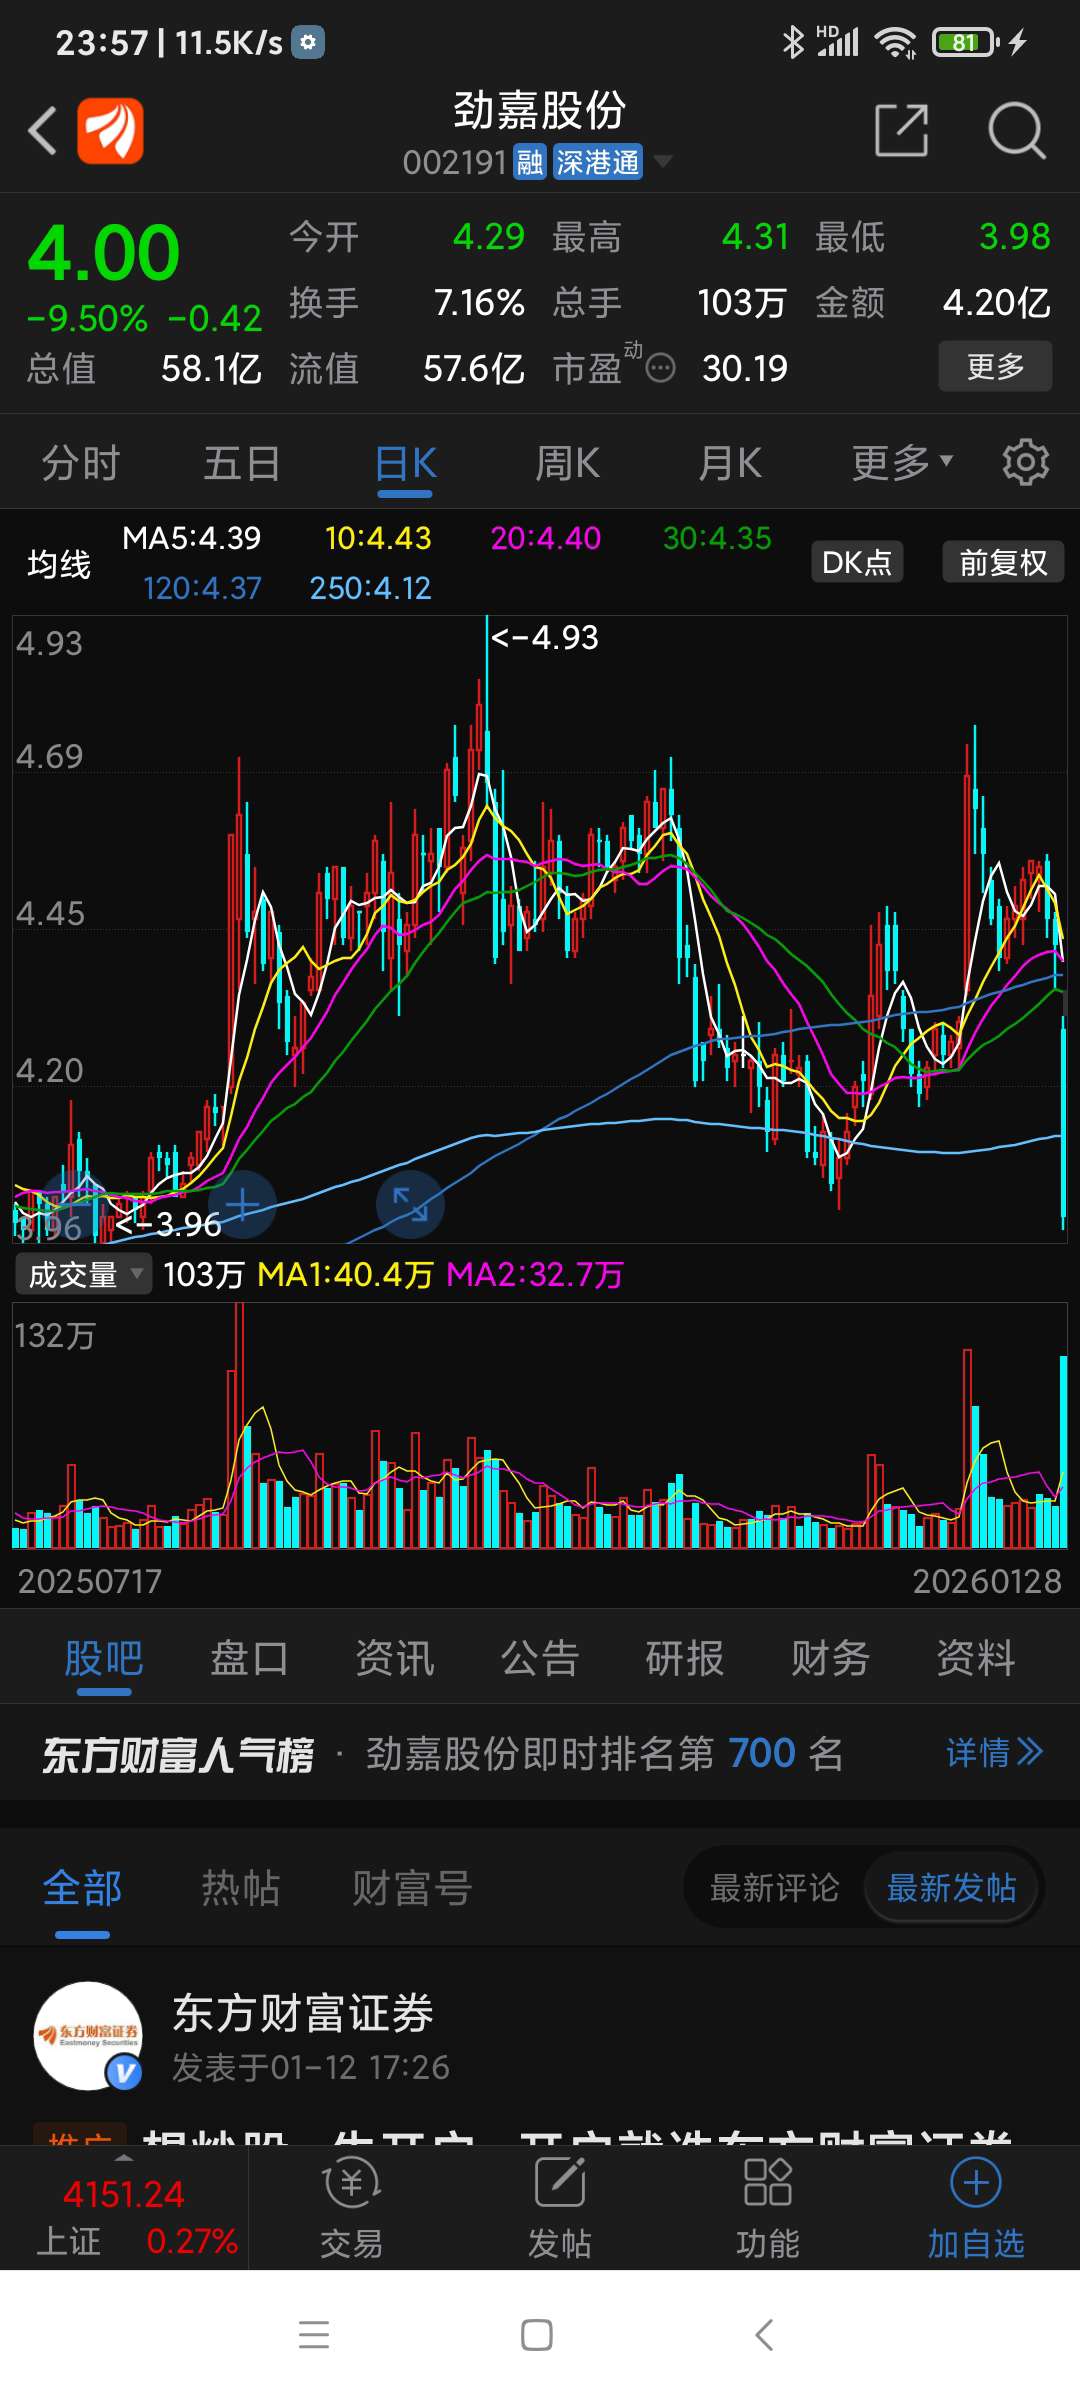Open the 财务 tab
1080x2400 pixels.
[830, 1658]
